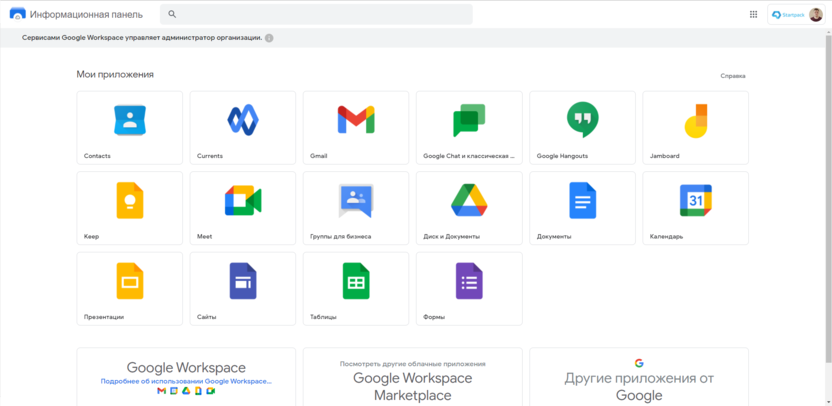The width and height of the screenshot is (832, 406).
Task: Open the Формы purple form icon
Action: coord(469,281)
